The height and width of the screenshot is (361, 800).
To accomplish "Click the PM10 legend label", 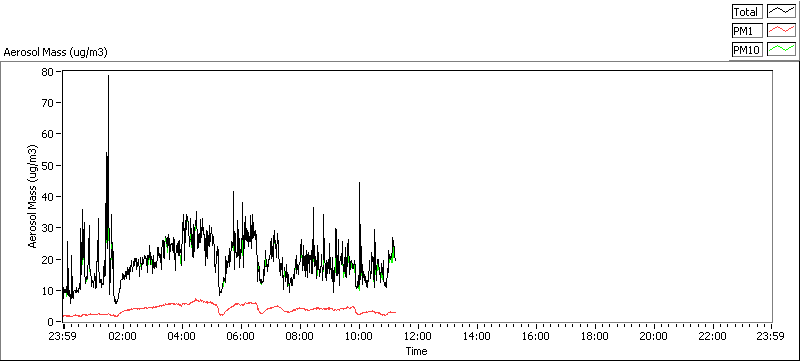I will [747, 49].
